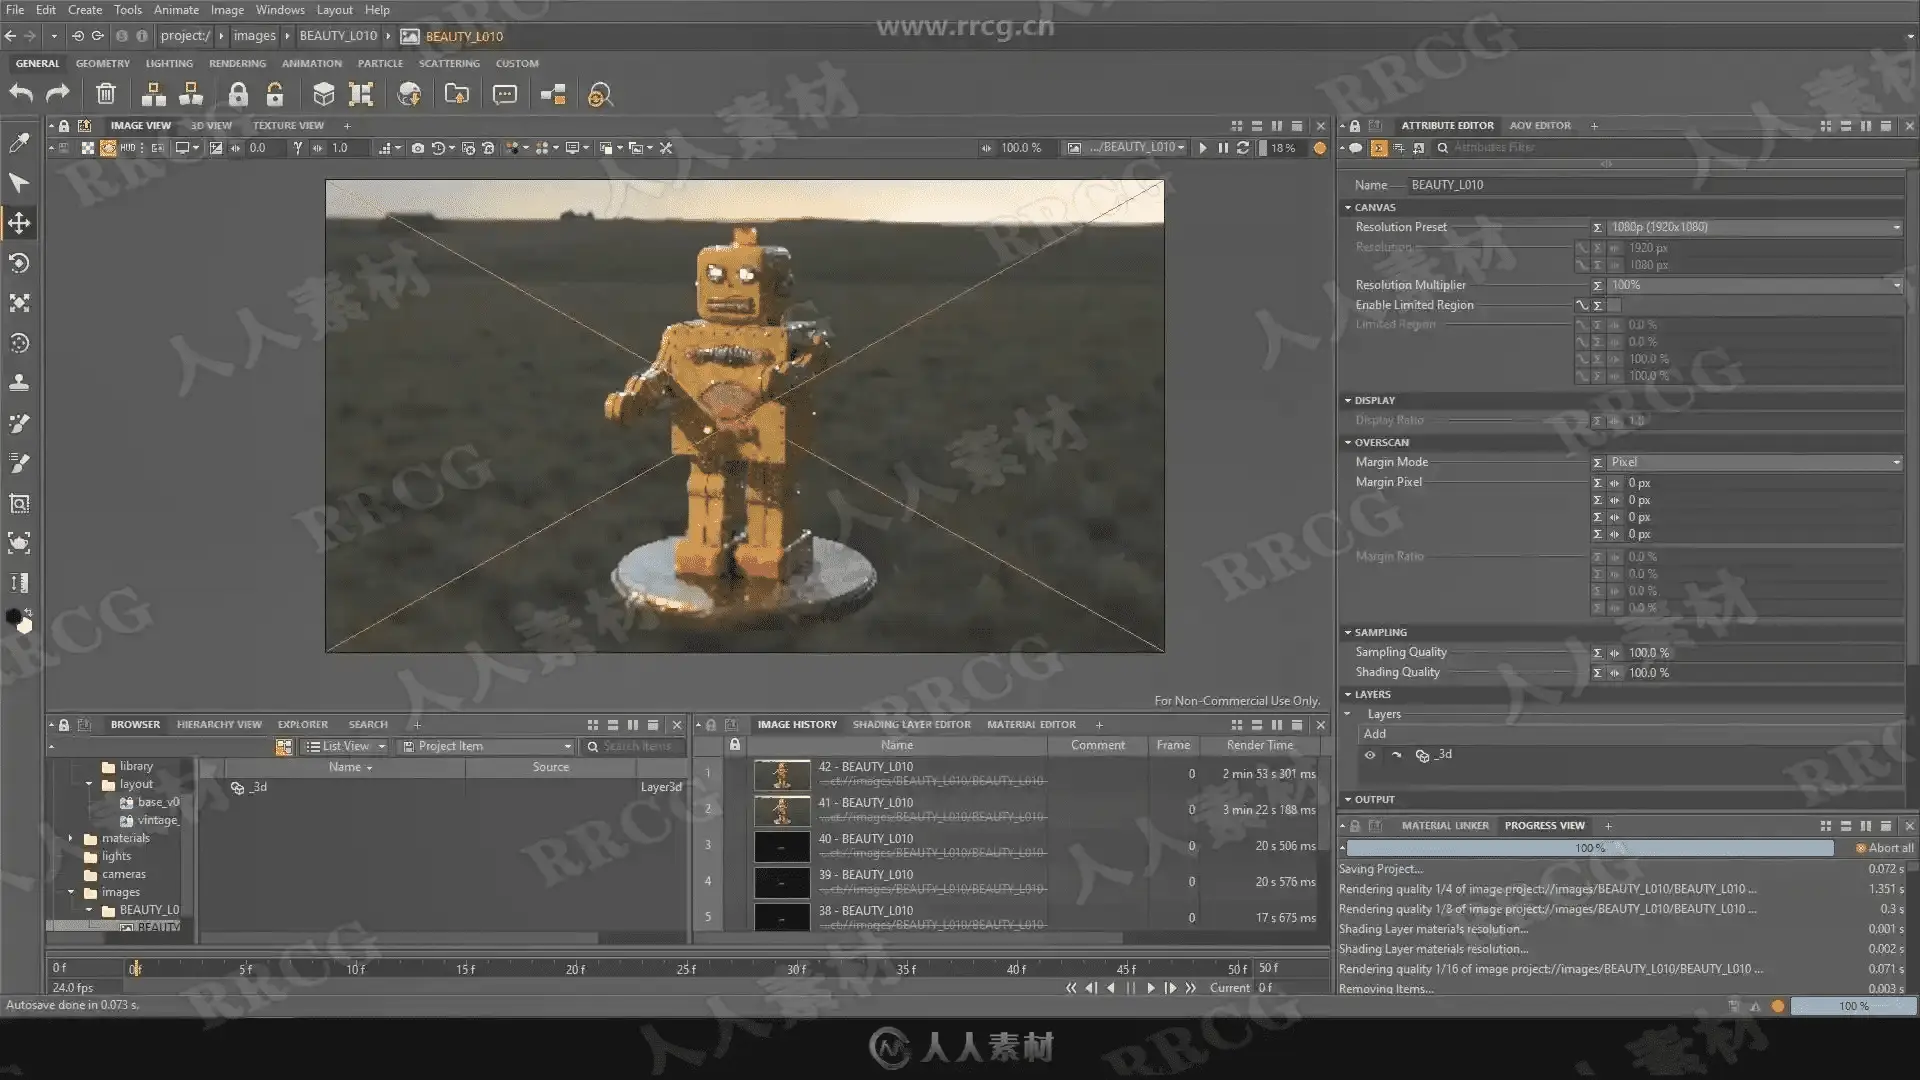Click Abort all in progress view

pyautogui.click(x=1885, y=848)
